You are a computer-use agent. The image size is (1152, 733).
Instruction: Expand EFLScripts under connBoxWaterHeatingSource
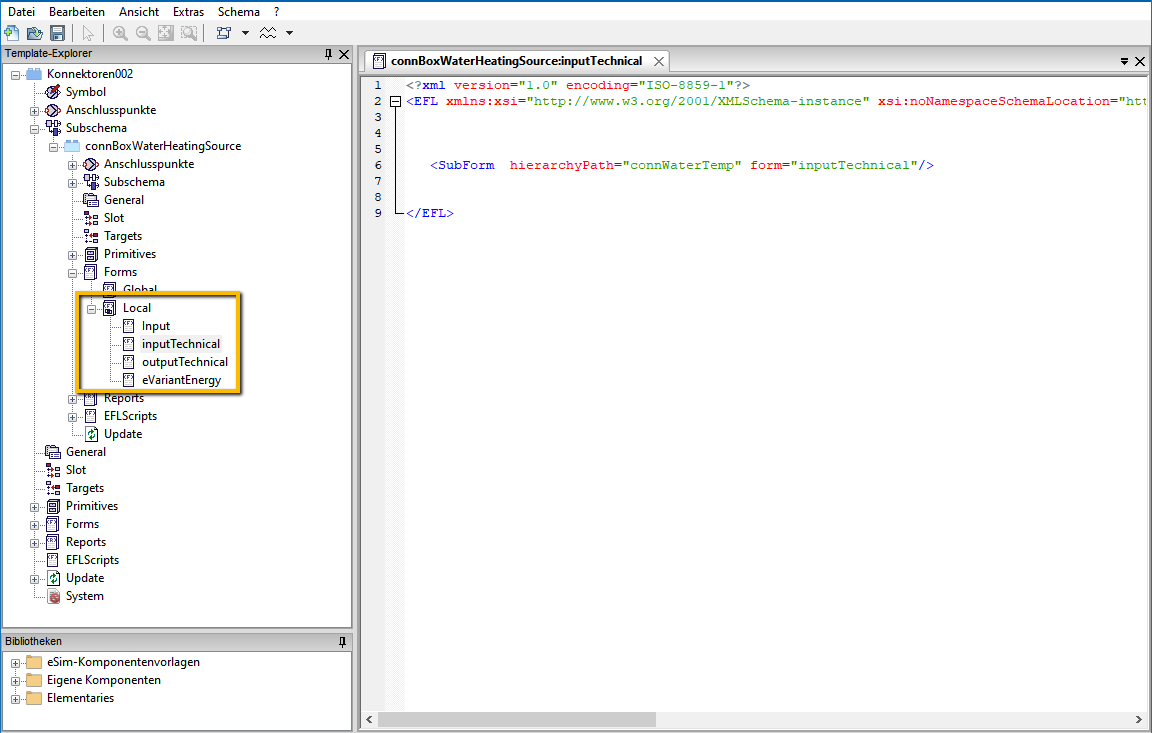pyautogui.click(x=73, y=417)
